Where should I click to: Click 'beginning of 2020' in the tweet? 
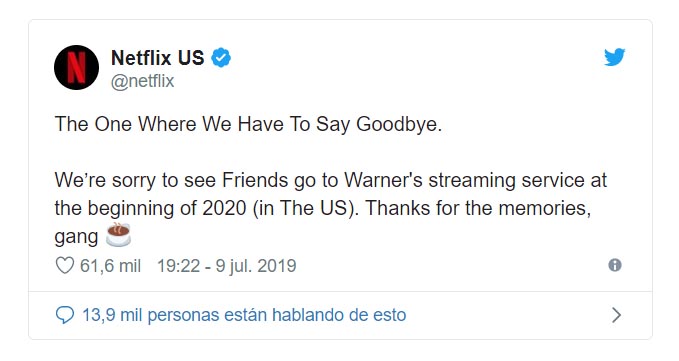point(167,209)
